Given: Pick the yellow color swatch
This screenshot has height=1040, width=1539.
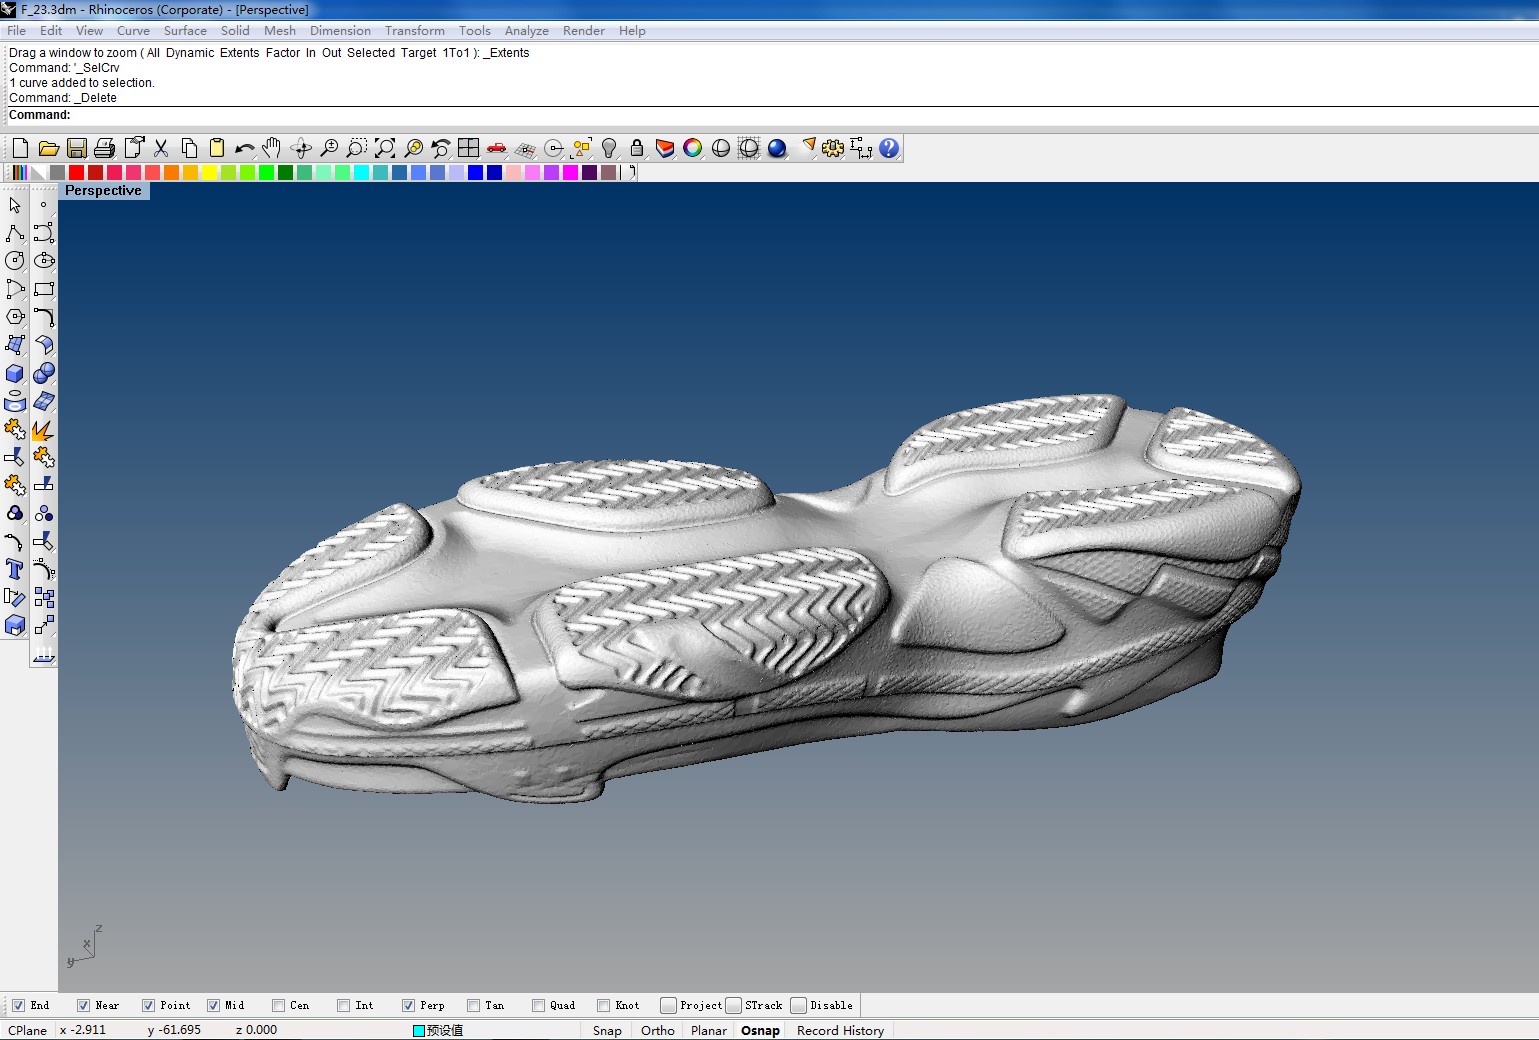Looking at the screenshot, I should [209, 173].
